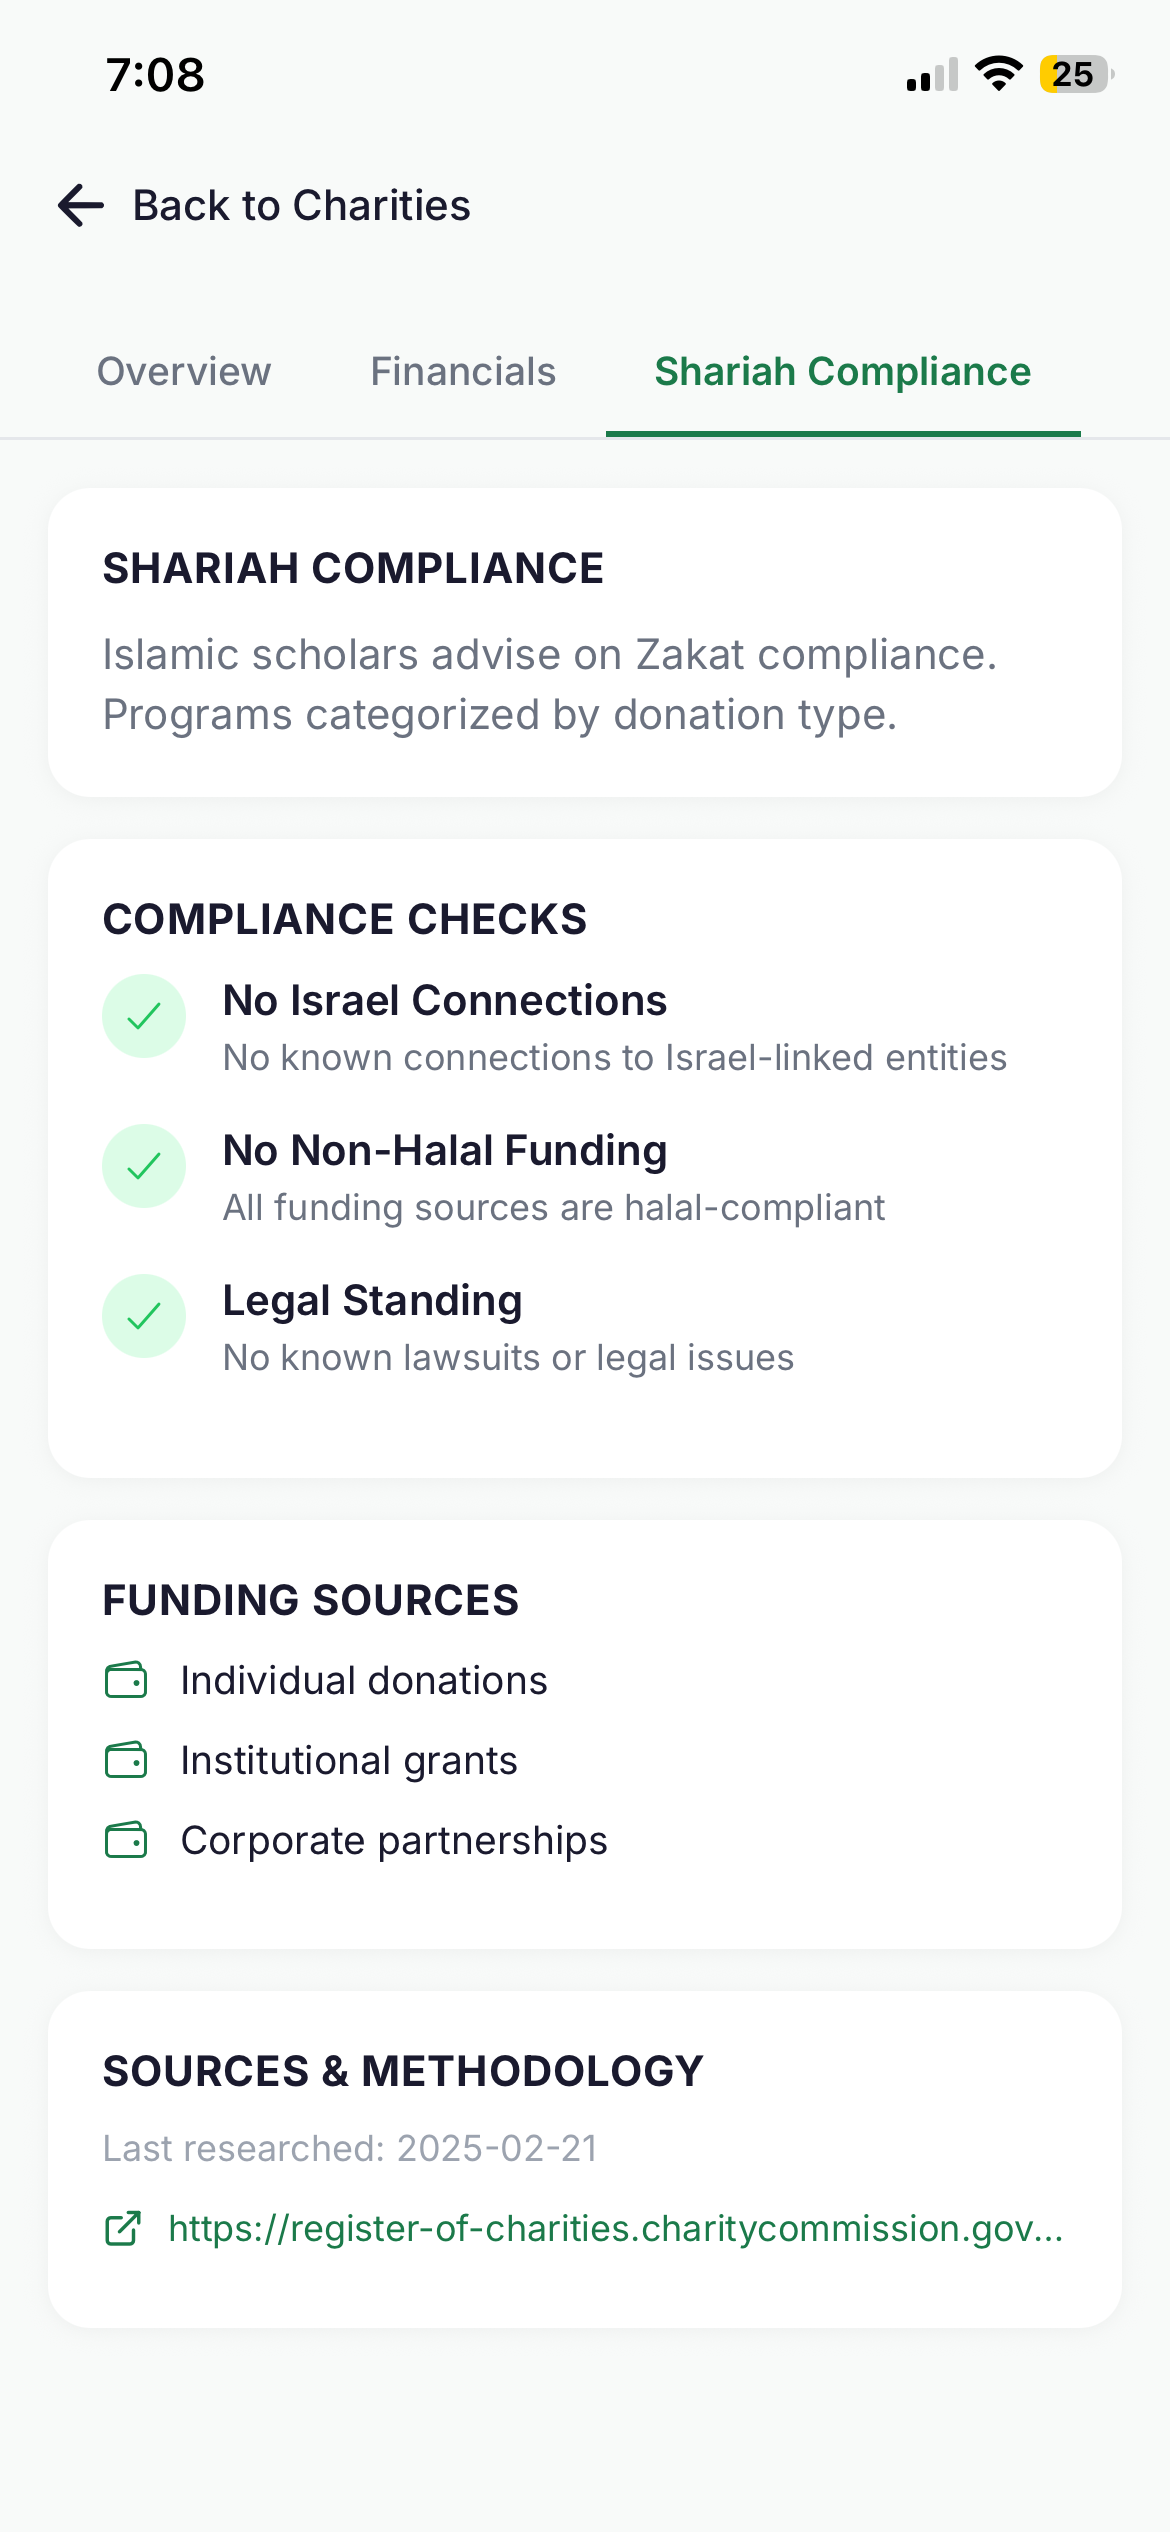Image resolution: width=1170 pixels, height=2532 pixels.
Task: Click the wallet icon beside Corporate partnerships
Action: tap(124, 1840)
